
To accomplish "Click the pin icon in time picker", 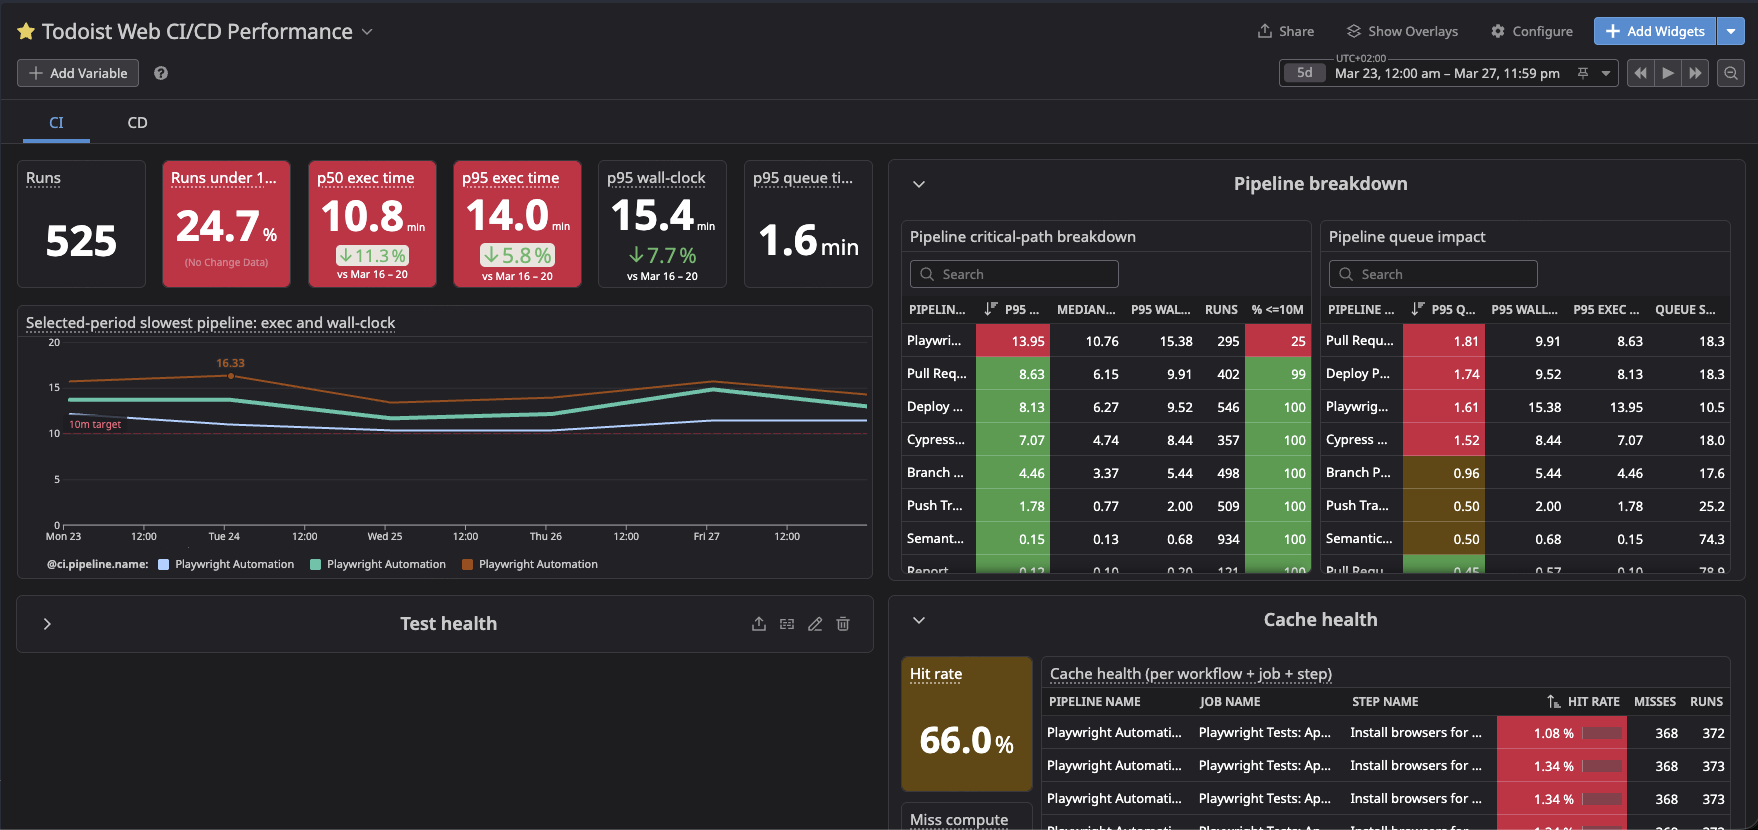I will (1583, 73).
